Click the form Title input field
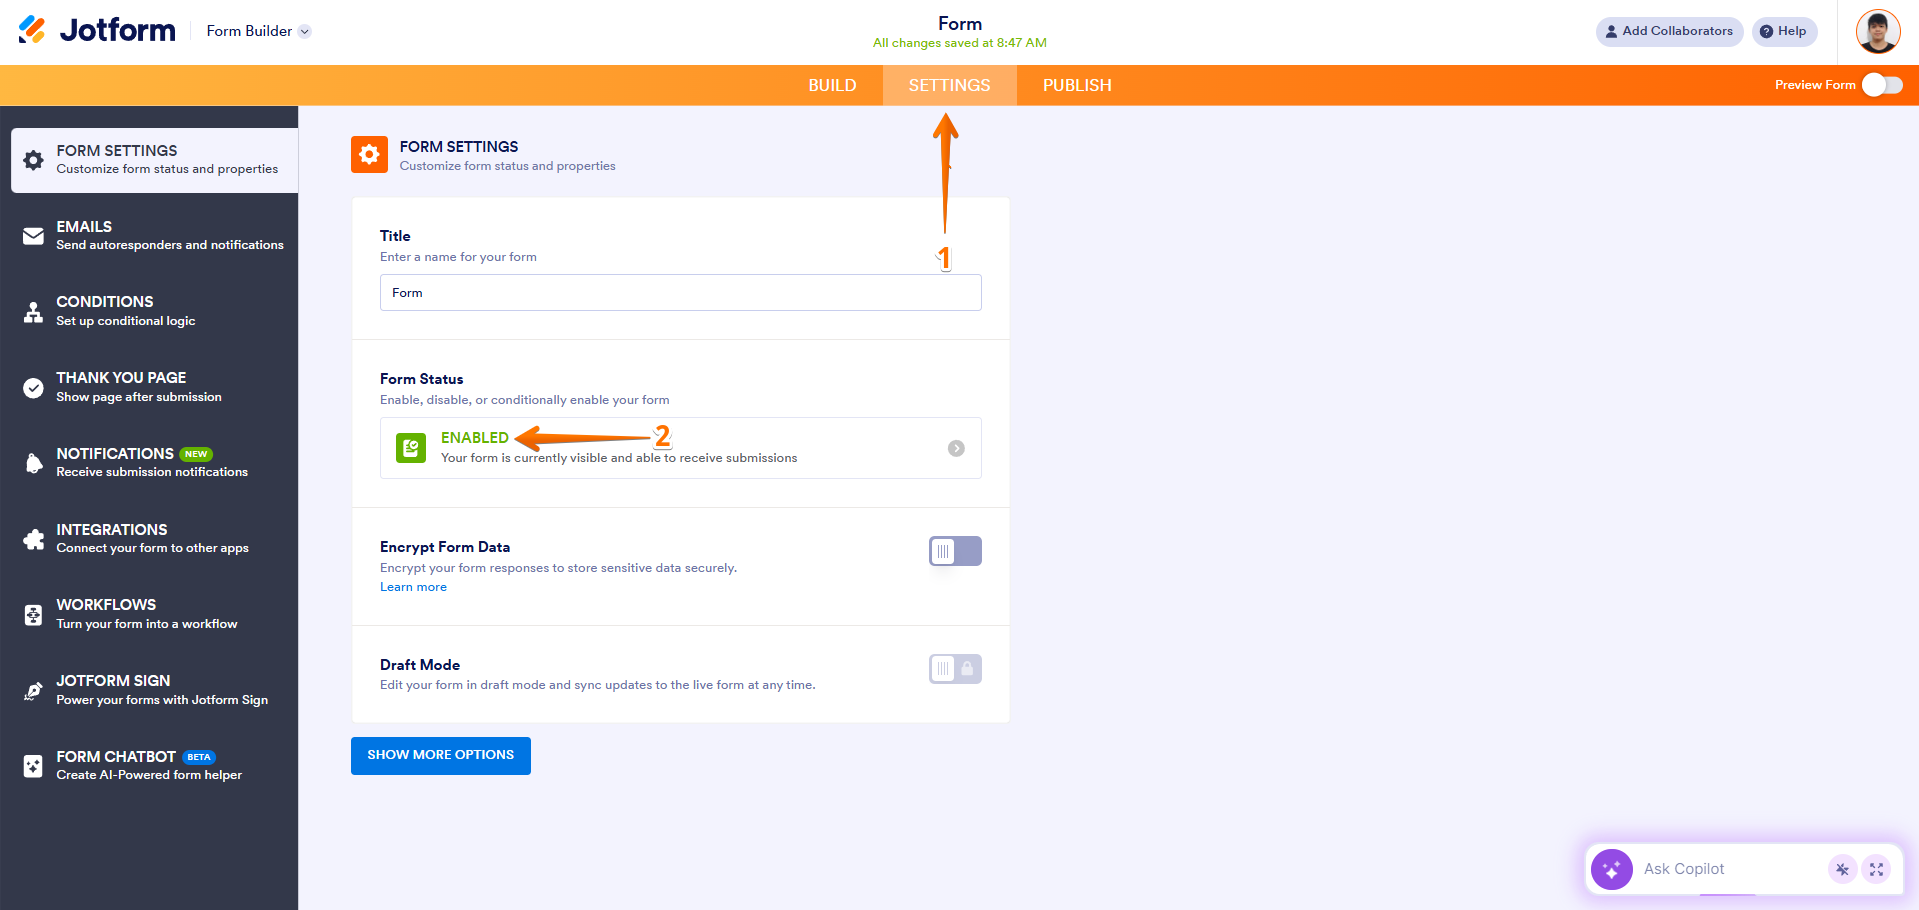 [680, 293]
